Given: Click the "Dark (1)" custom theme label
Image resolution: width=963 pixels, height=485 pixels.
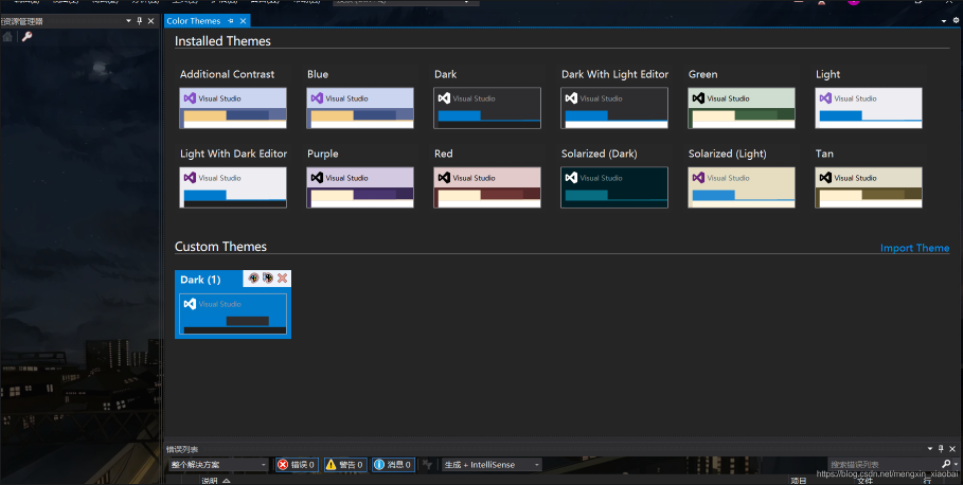Looking at the screenshot, I should 200,279.
